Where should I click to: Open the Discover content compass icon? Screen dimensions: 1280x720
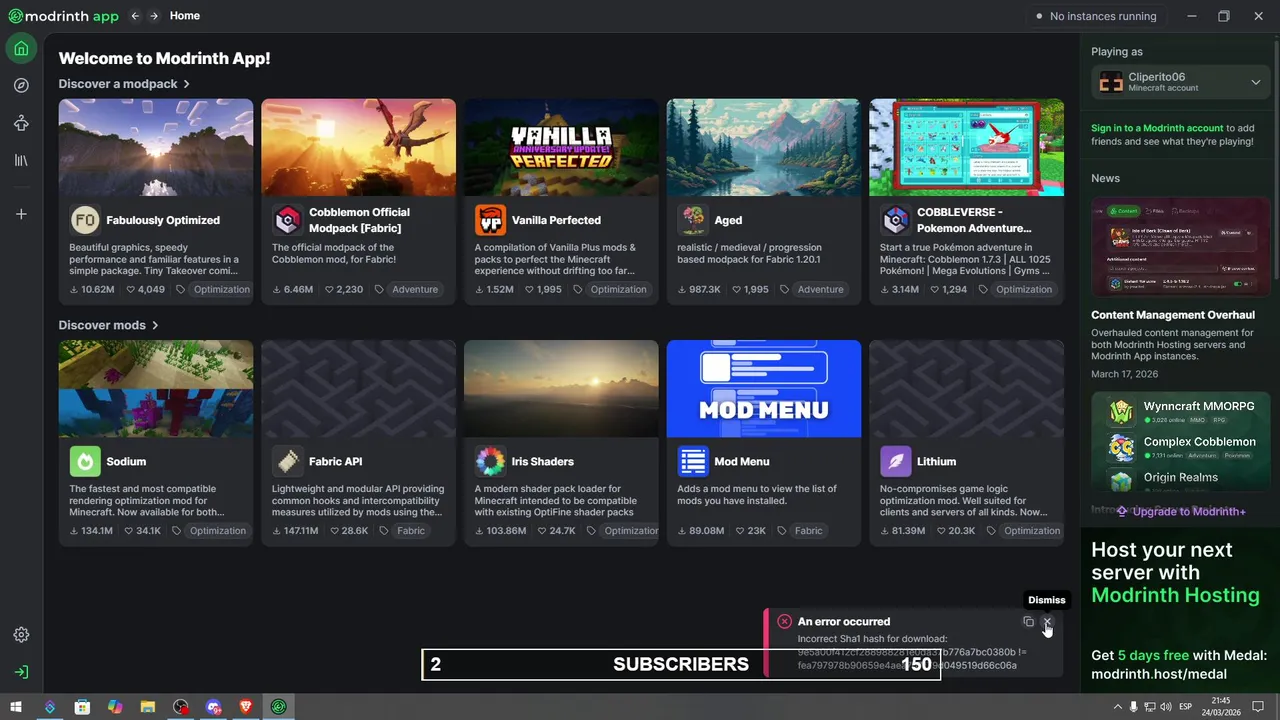tap(21, 85)
